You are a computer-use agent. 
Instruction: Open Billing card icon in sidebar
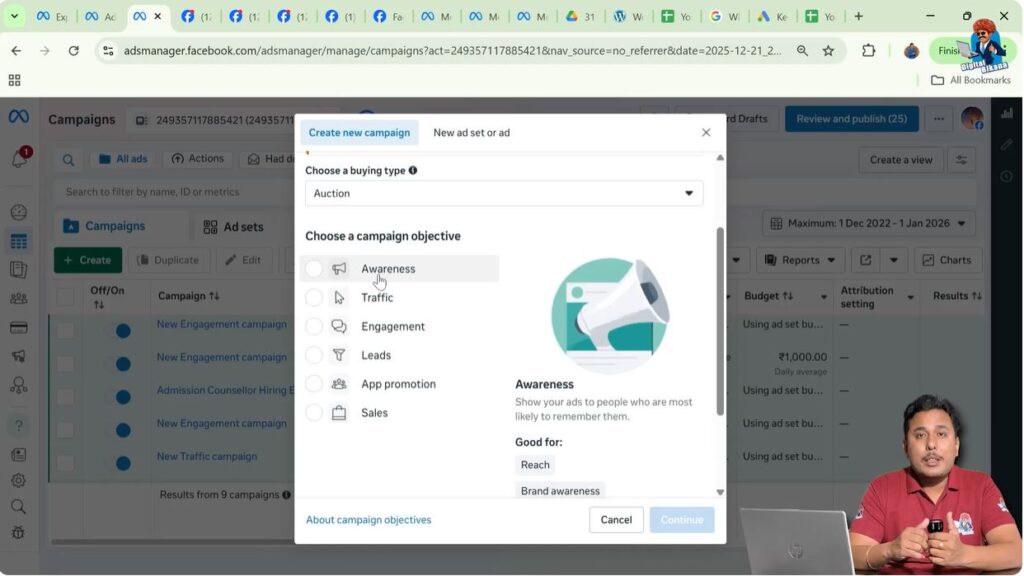click(18, 327)
